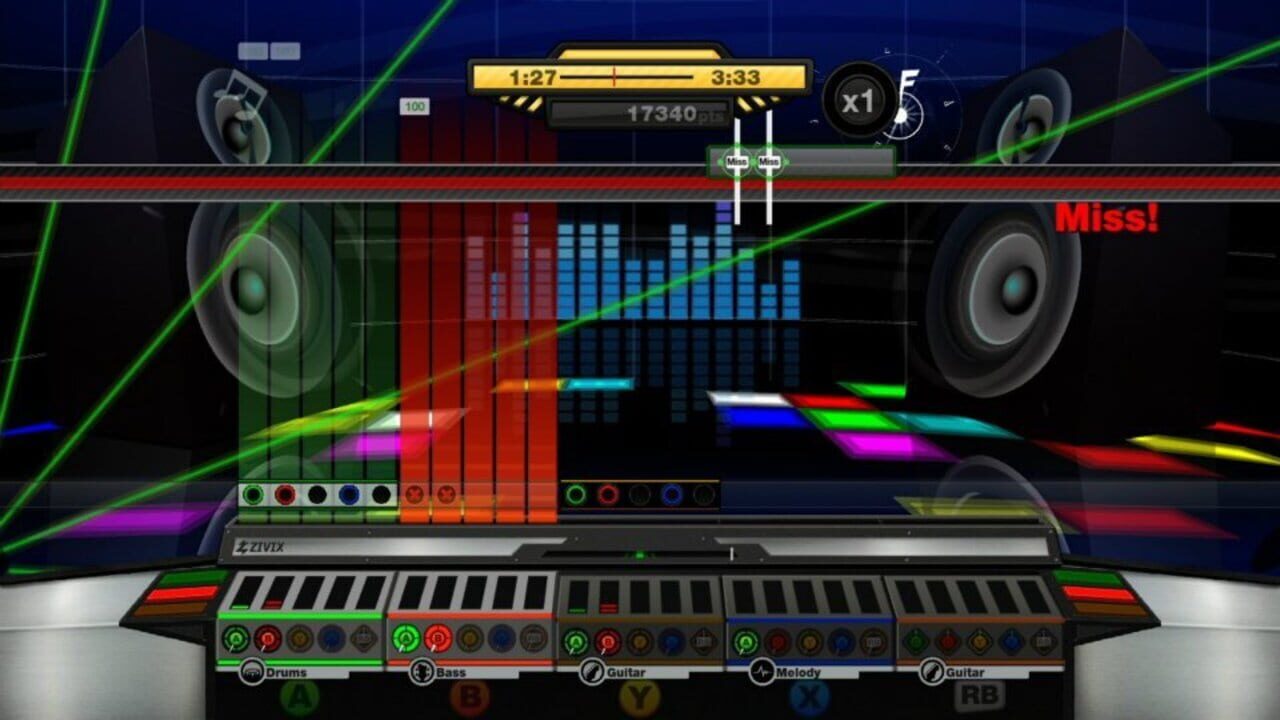Click the Guitar icon on the RB track
This screenshot has height=720, width=1280.
pyautogui.click(x=932, y=670)
